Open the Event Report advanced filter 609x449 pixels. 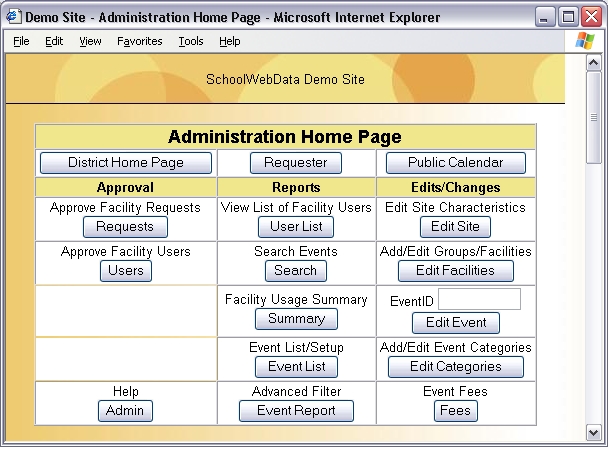click(x=296, y=411)
